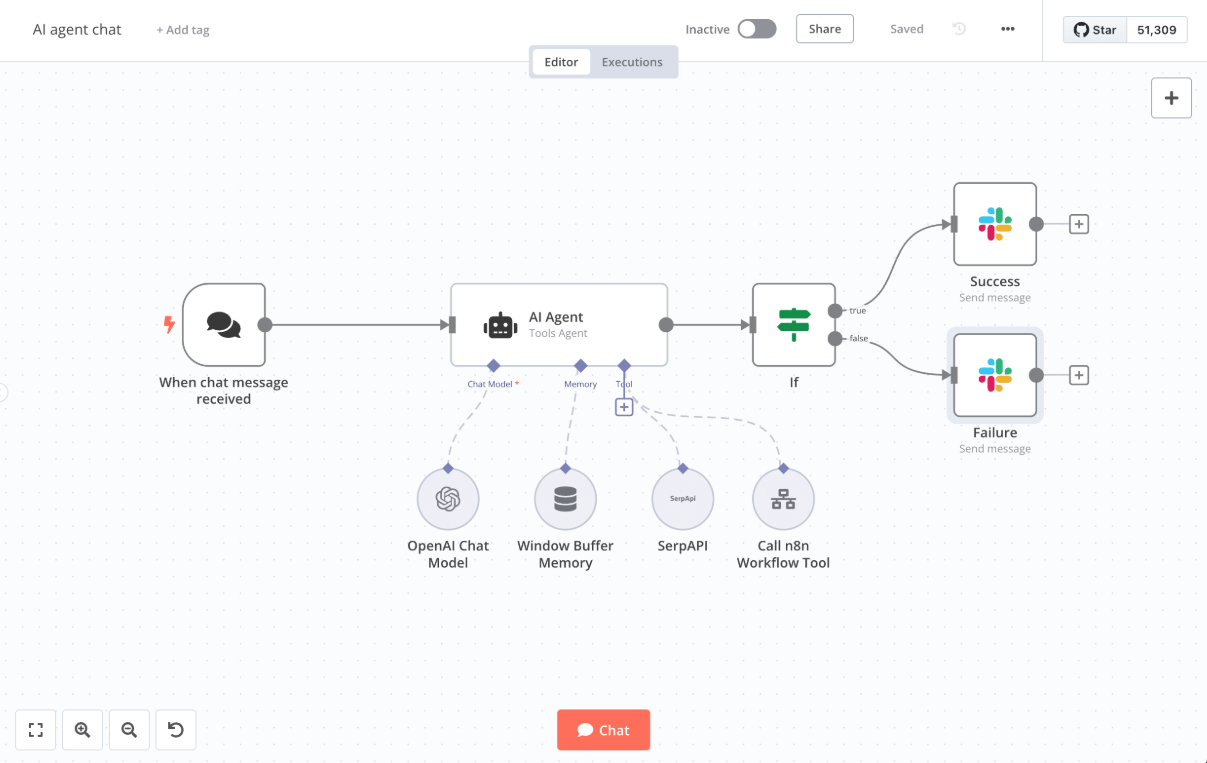This screenshot has width=1207, height=763.
Task: Click the Add tag field
Action: (x=183, y=30)
